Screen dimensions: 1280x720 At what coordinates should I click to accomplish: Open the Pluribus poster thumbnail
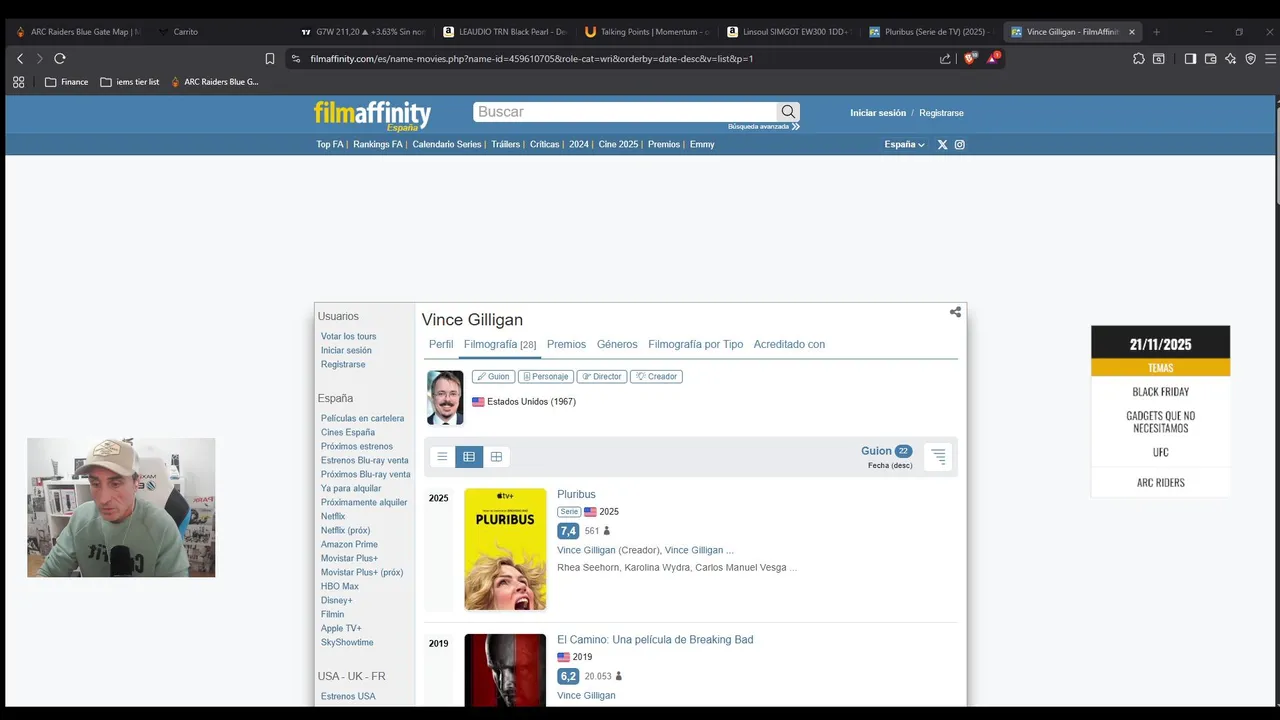pos(505,549)
